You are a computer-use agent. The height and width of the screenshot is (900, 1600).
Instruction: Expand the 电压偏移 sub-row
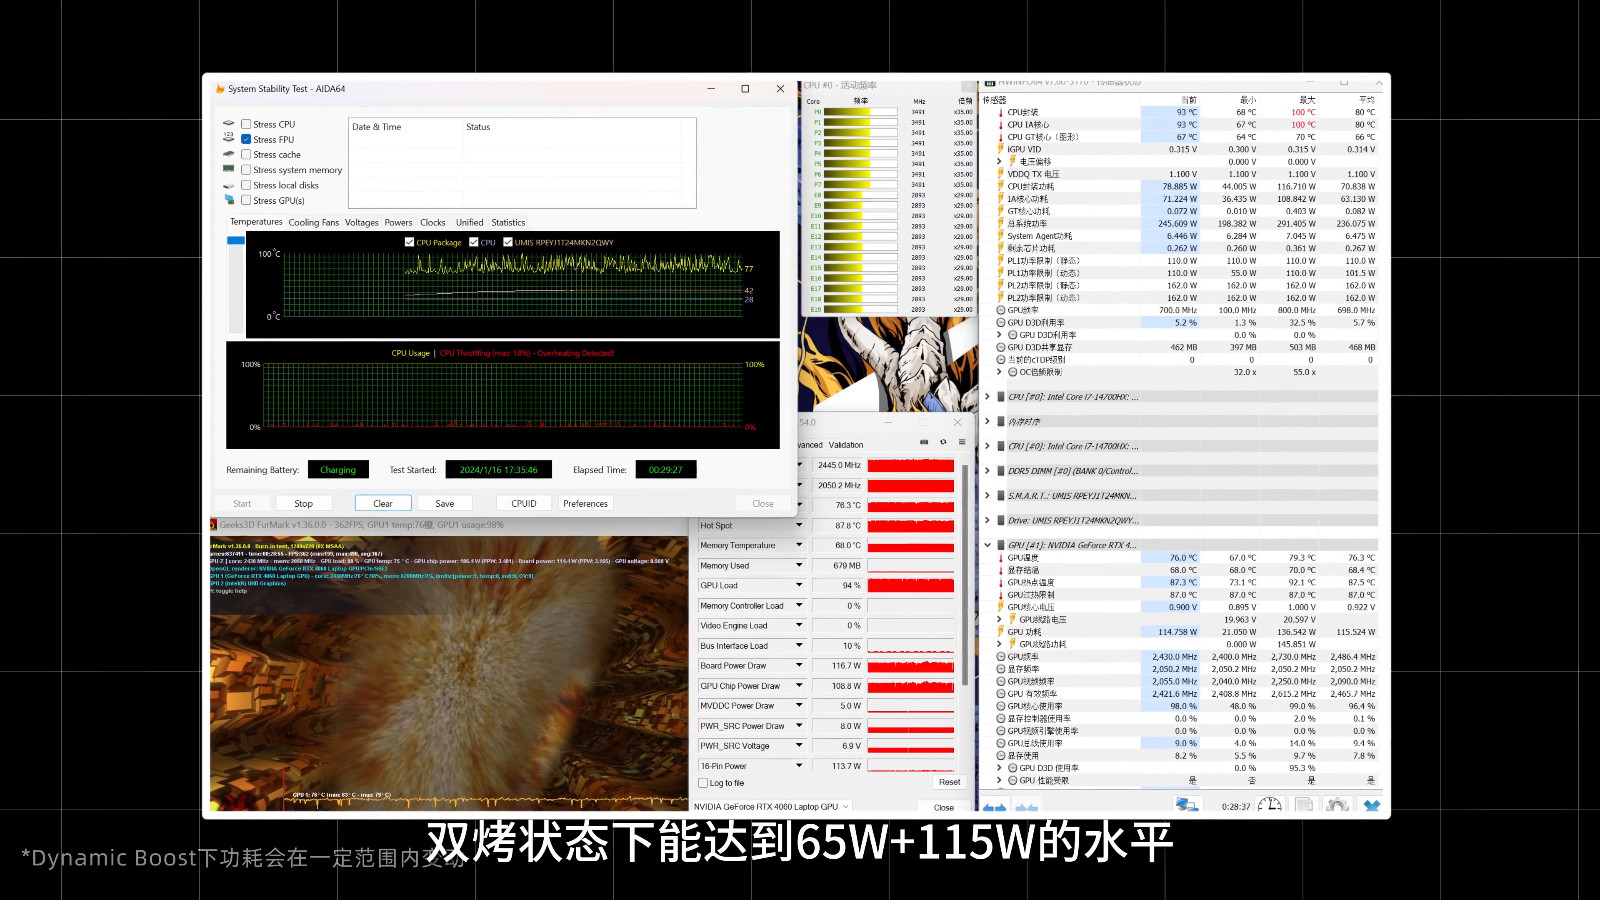click(999, 161)
